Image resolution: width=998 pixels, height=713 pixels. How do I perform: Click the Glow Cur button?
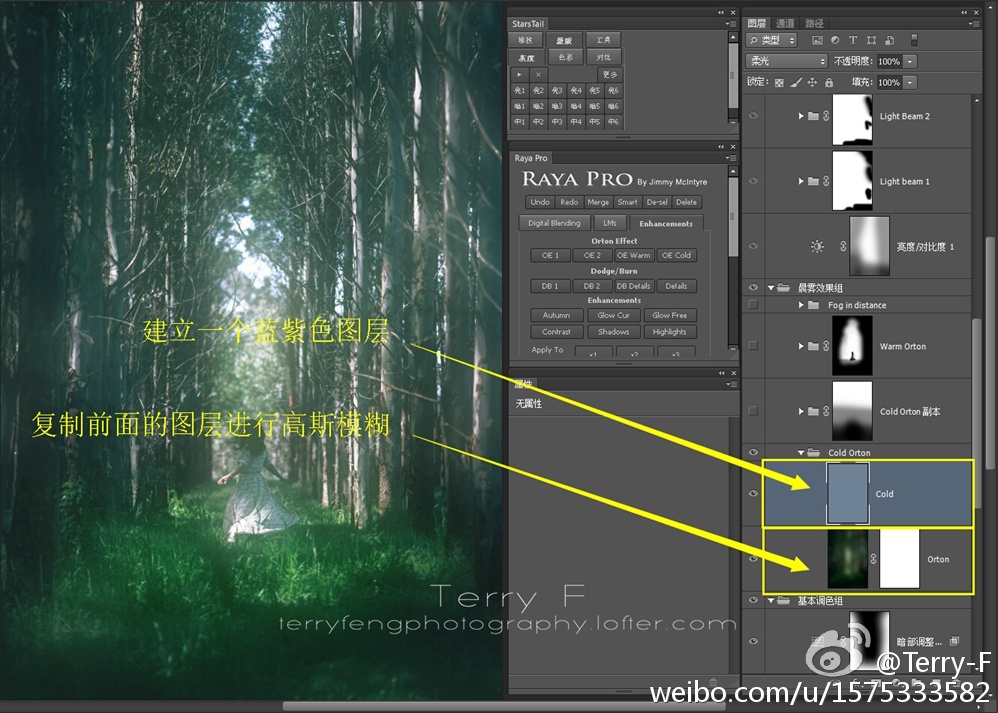click(x=614, y=315)
